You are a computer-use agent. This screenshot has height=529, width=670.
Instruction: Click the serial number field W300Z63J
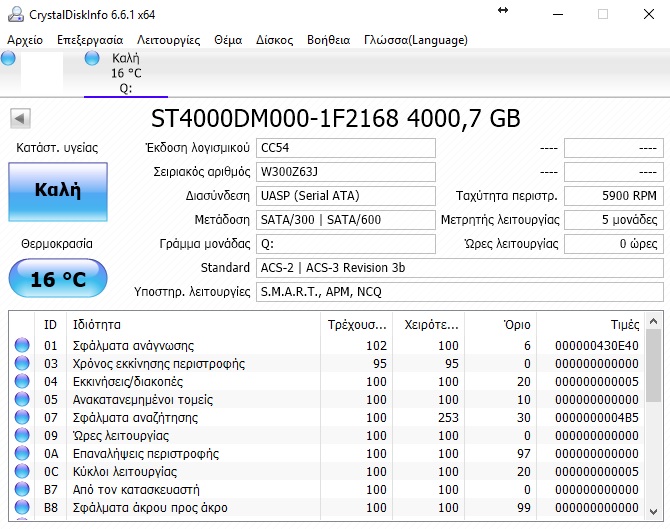[346, 172]
